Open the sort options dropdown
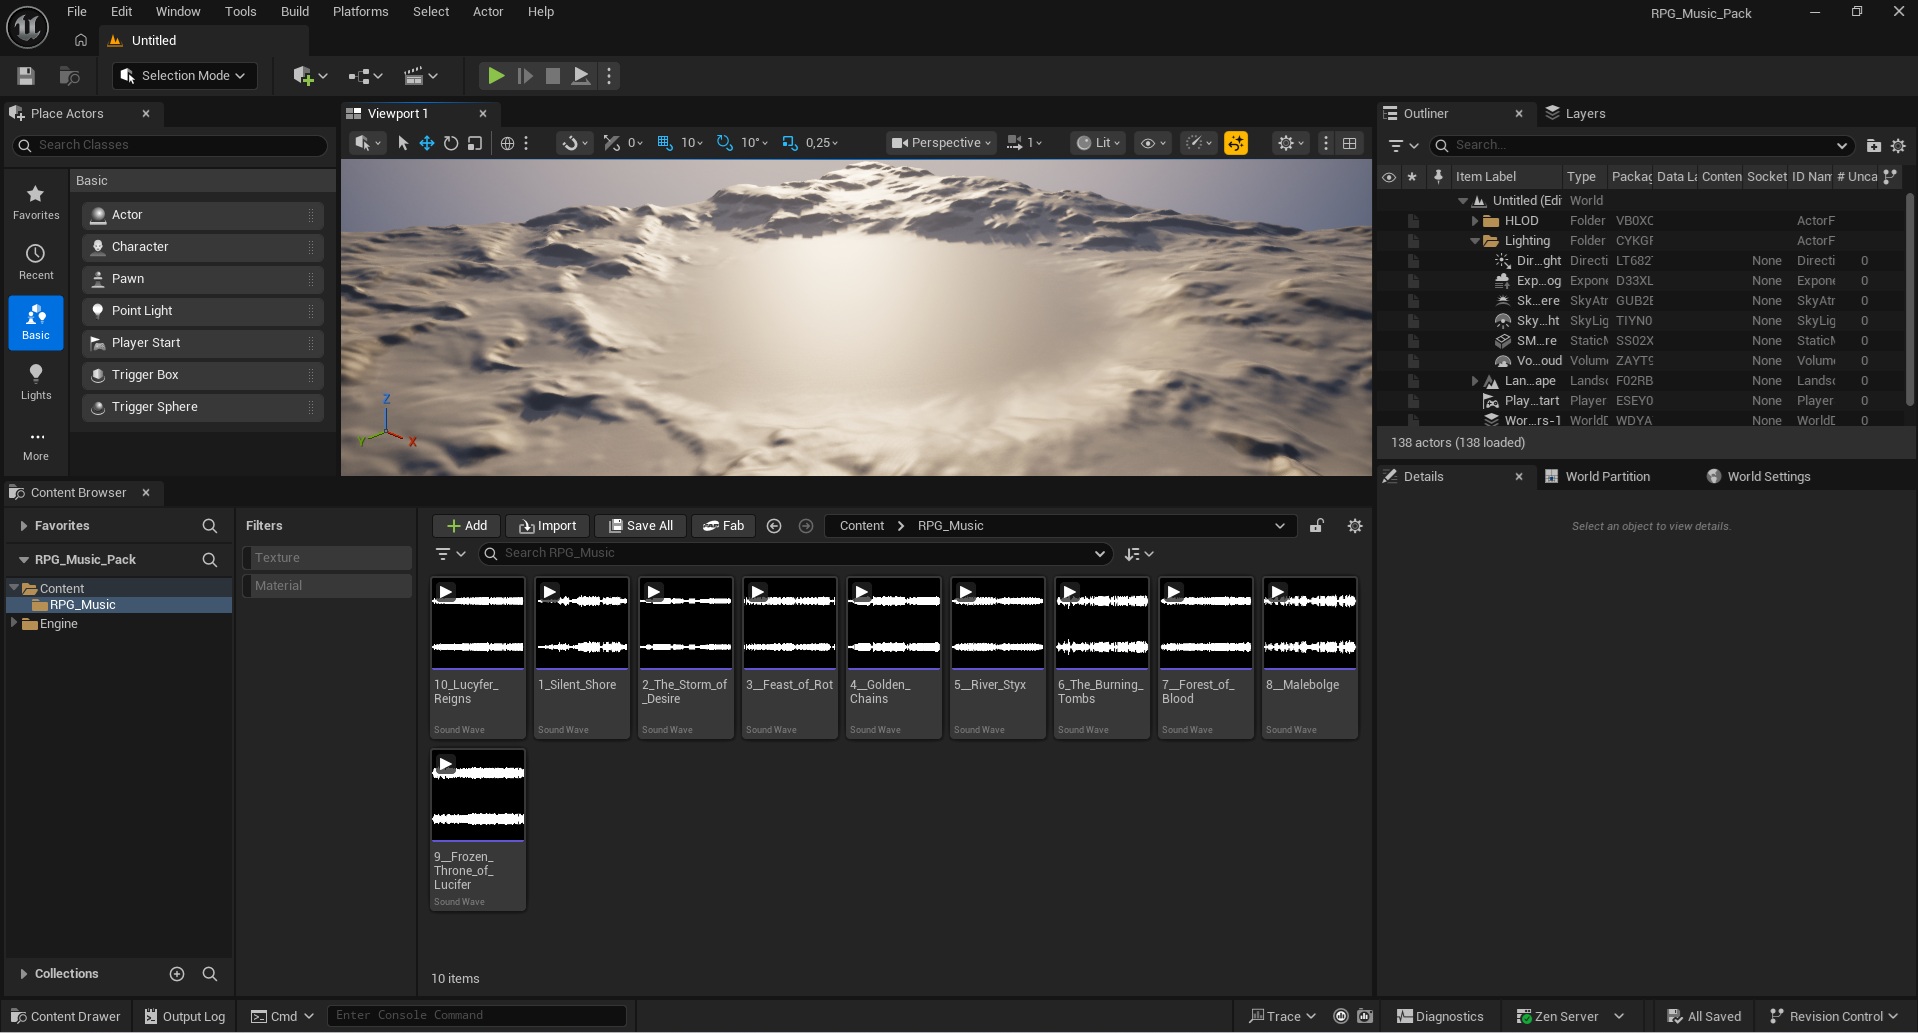This screenshot has width=1918, height=1033. click(x=1139, y=554)
